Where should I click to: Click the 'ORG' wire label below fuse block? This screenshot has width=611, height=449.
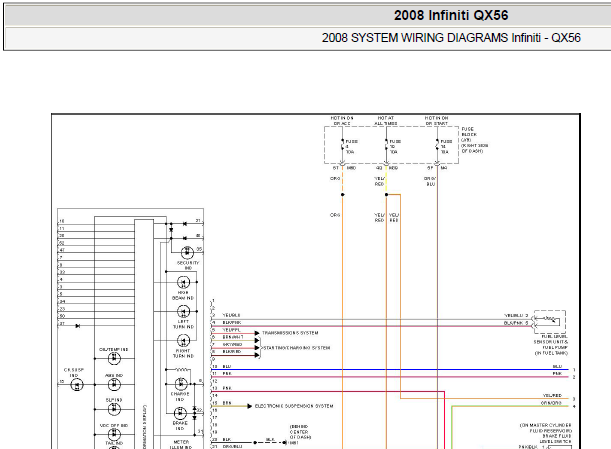tap(335, 179)
